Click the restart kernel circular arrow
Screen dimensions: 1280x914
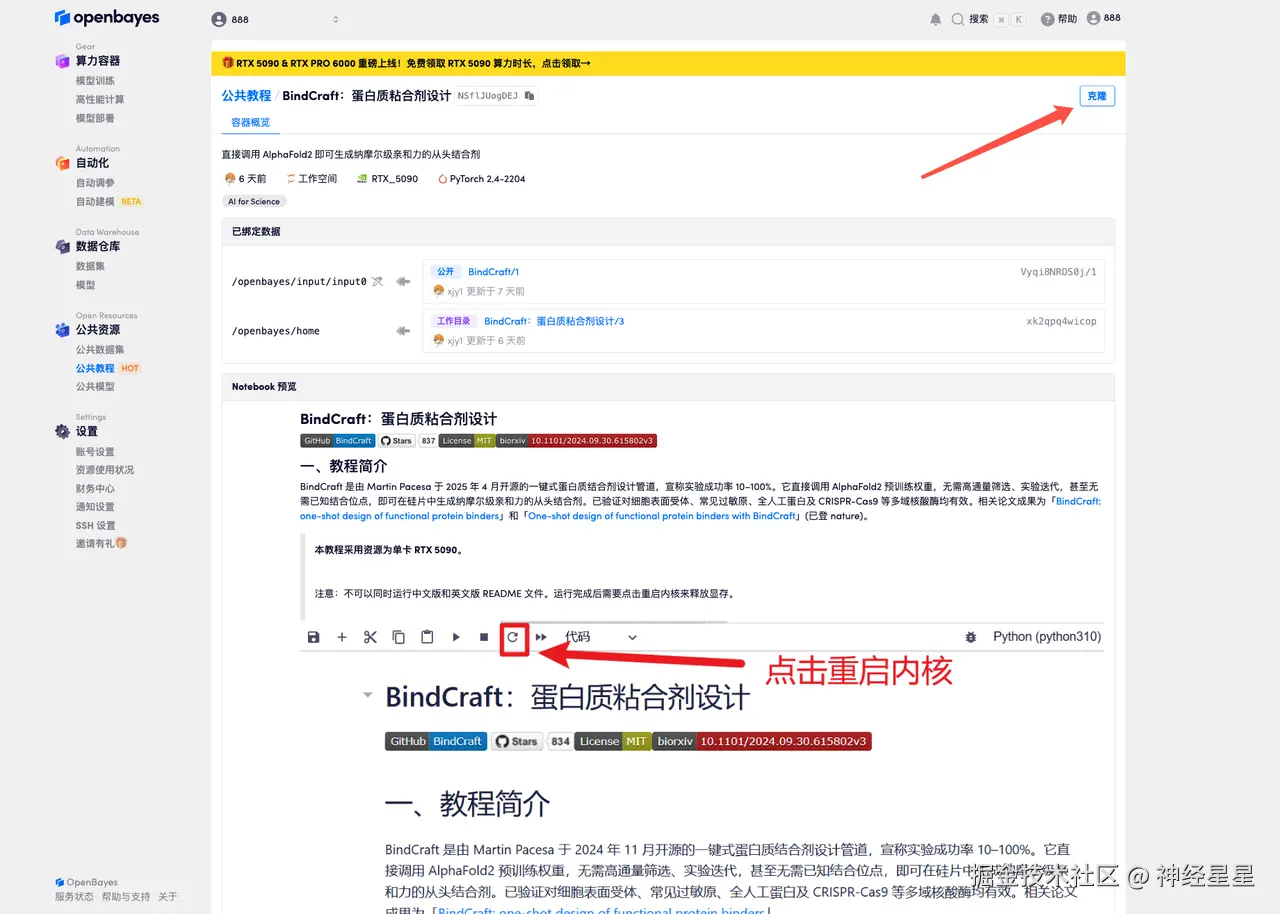point(513,637)
